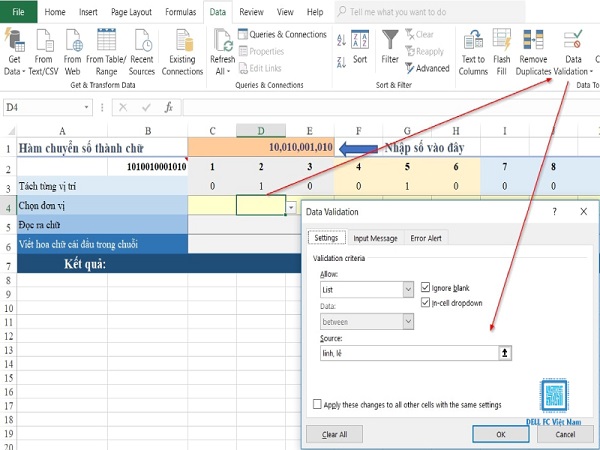Screen dimensions: 600x450
Task: Select the Settings tab in dialog
Action: pos(326,238)
